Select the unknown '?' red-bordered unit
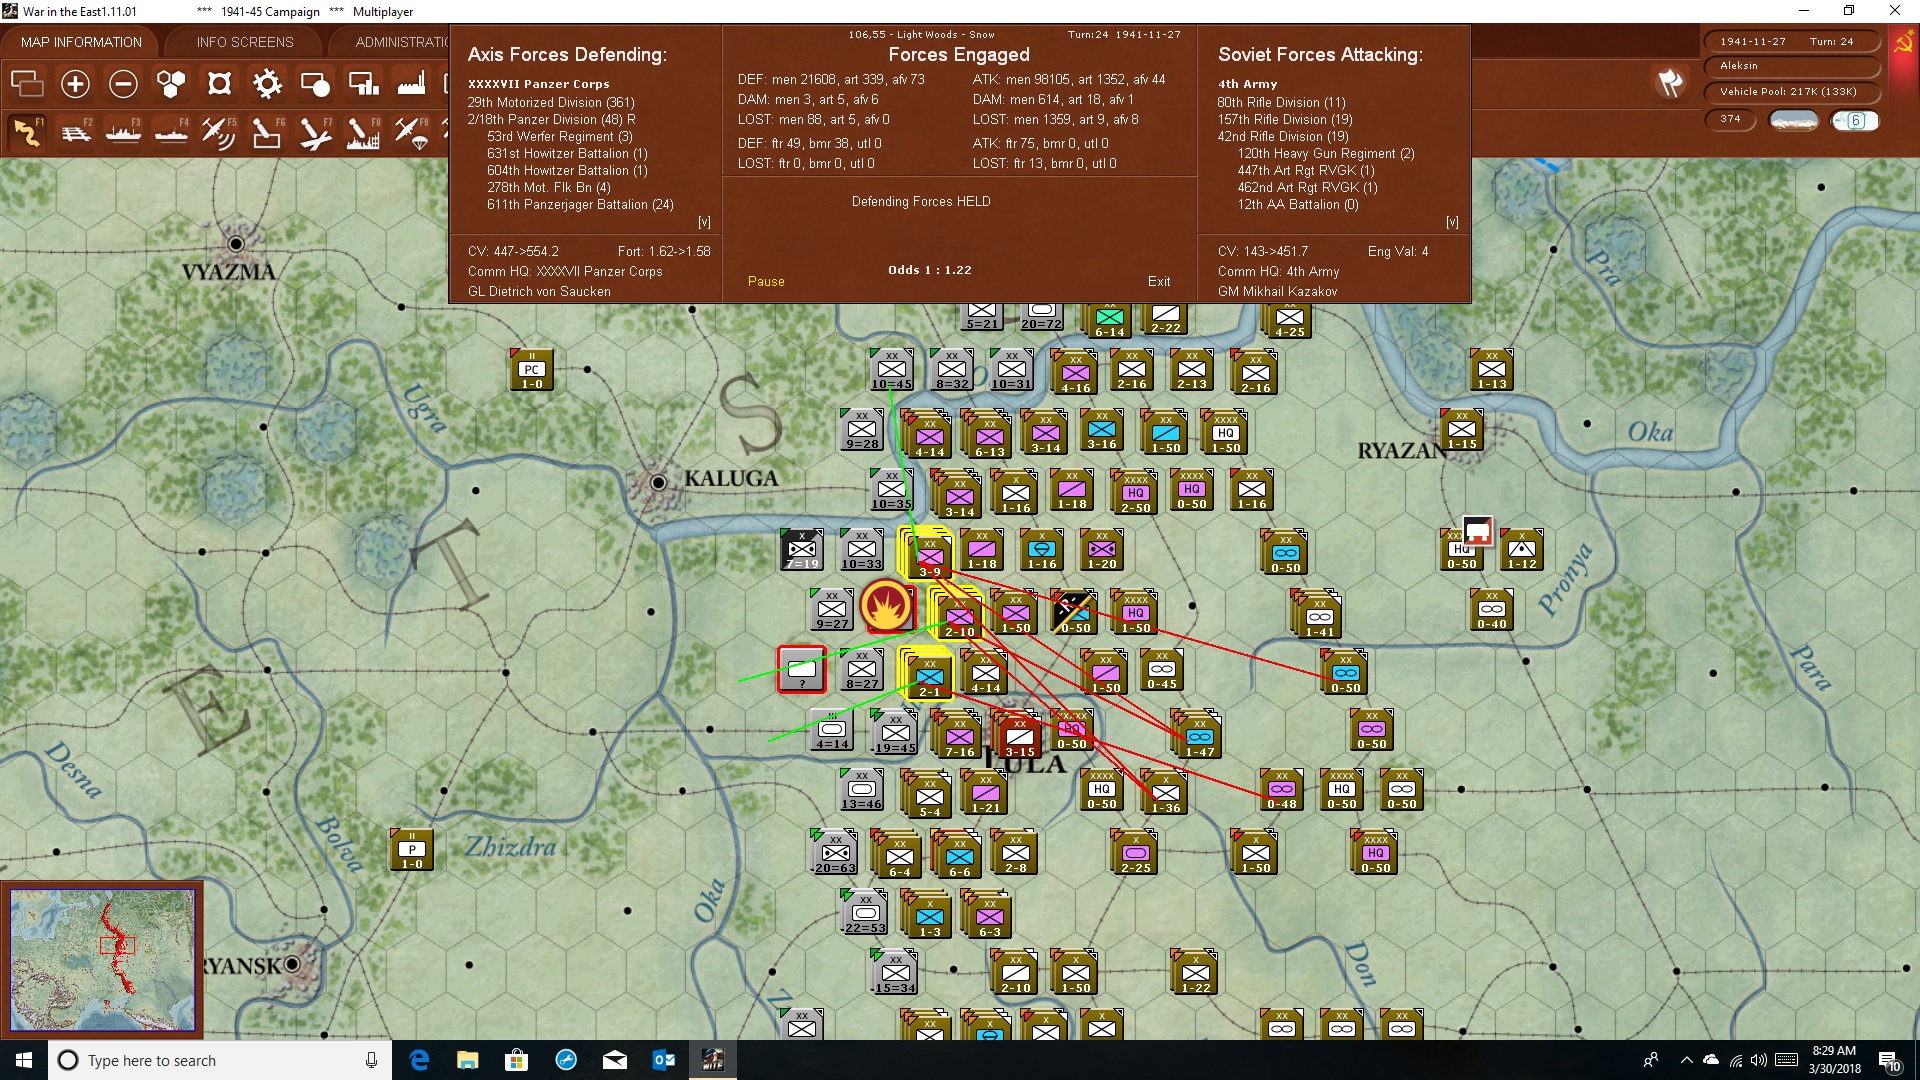The width and height of the screenshot is (1920, 1080). [802, 670]
